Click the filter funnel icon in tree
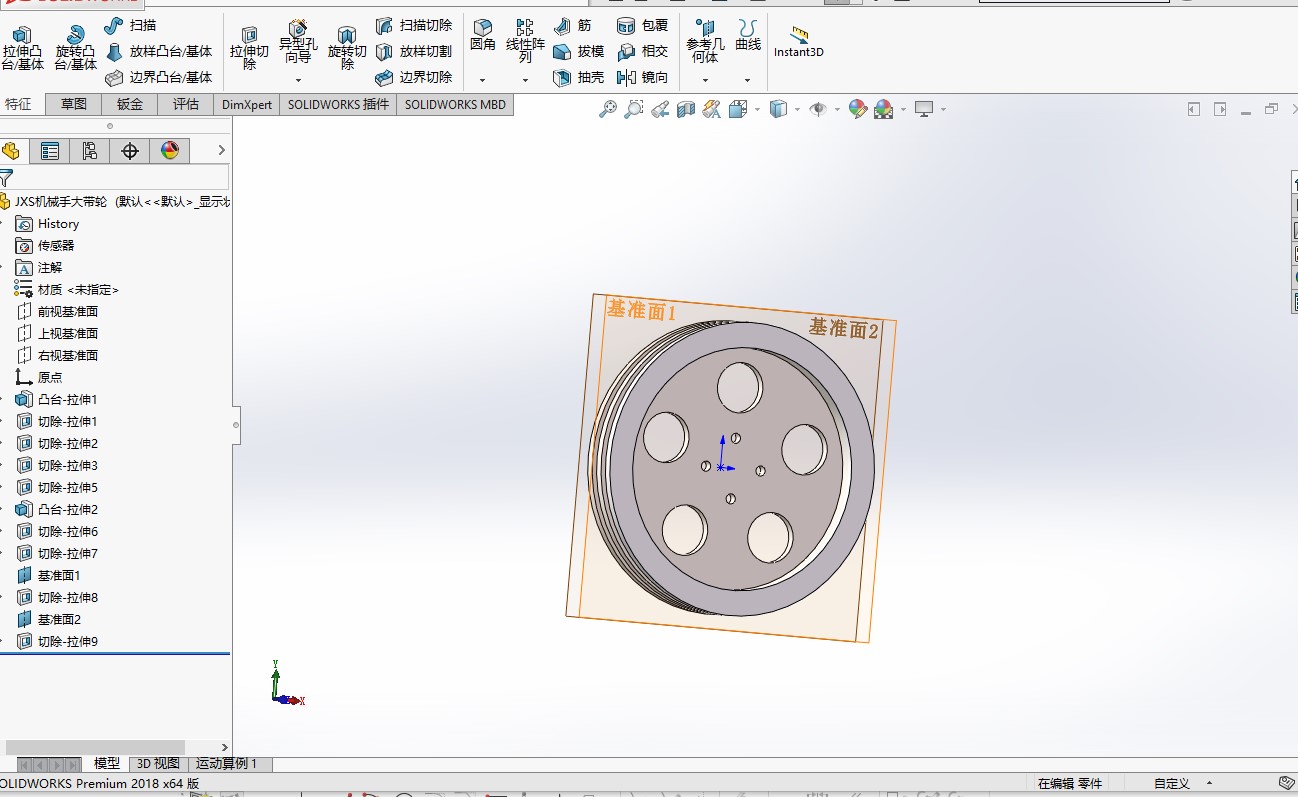The image size is (1298, 797). pyautogui.click(x=6, y=179)
